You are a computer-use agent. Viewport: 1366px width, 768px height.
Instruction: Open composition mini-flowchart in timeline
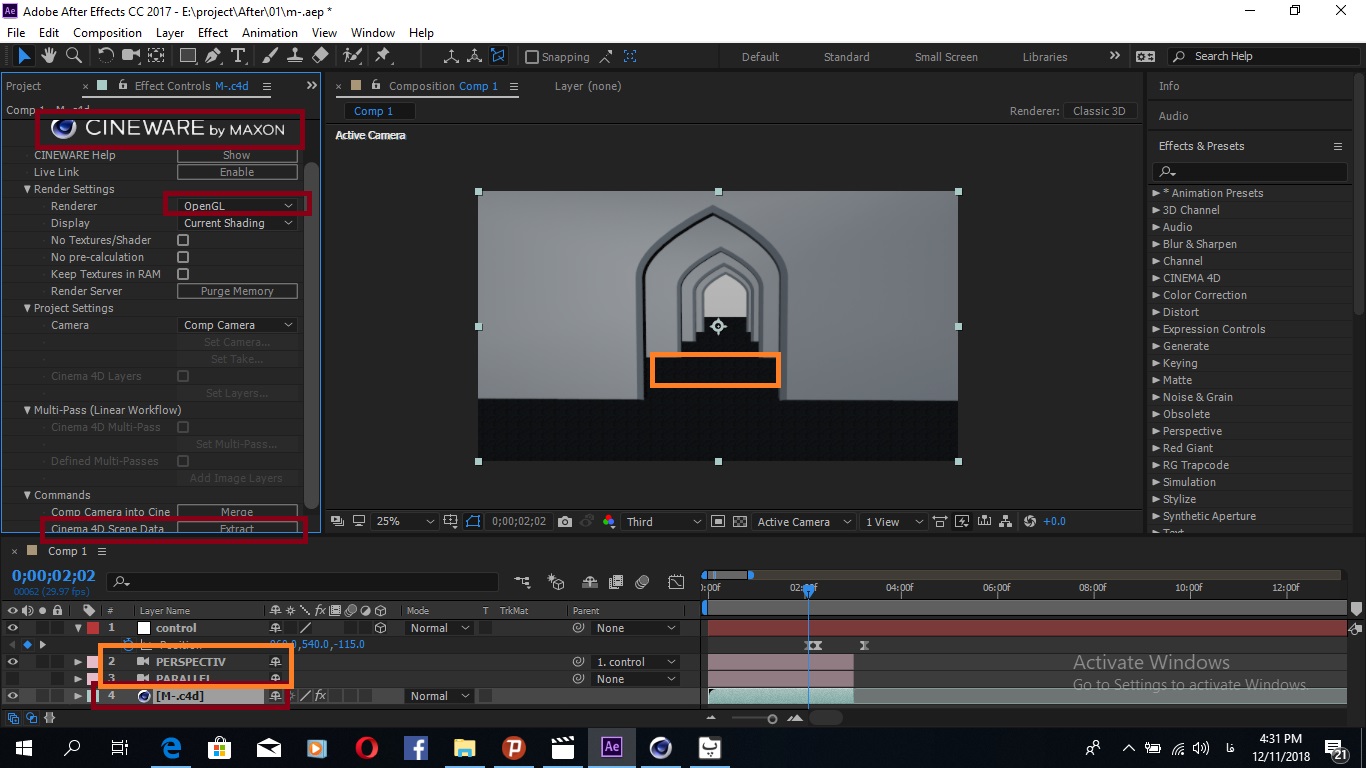523,582
